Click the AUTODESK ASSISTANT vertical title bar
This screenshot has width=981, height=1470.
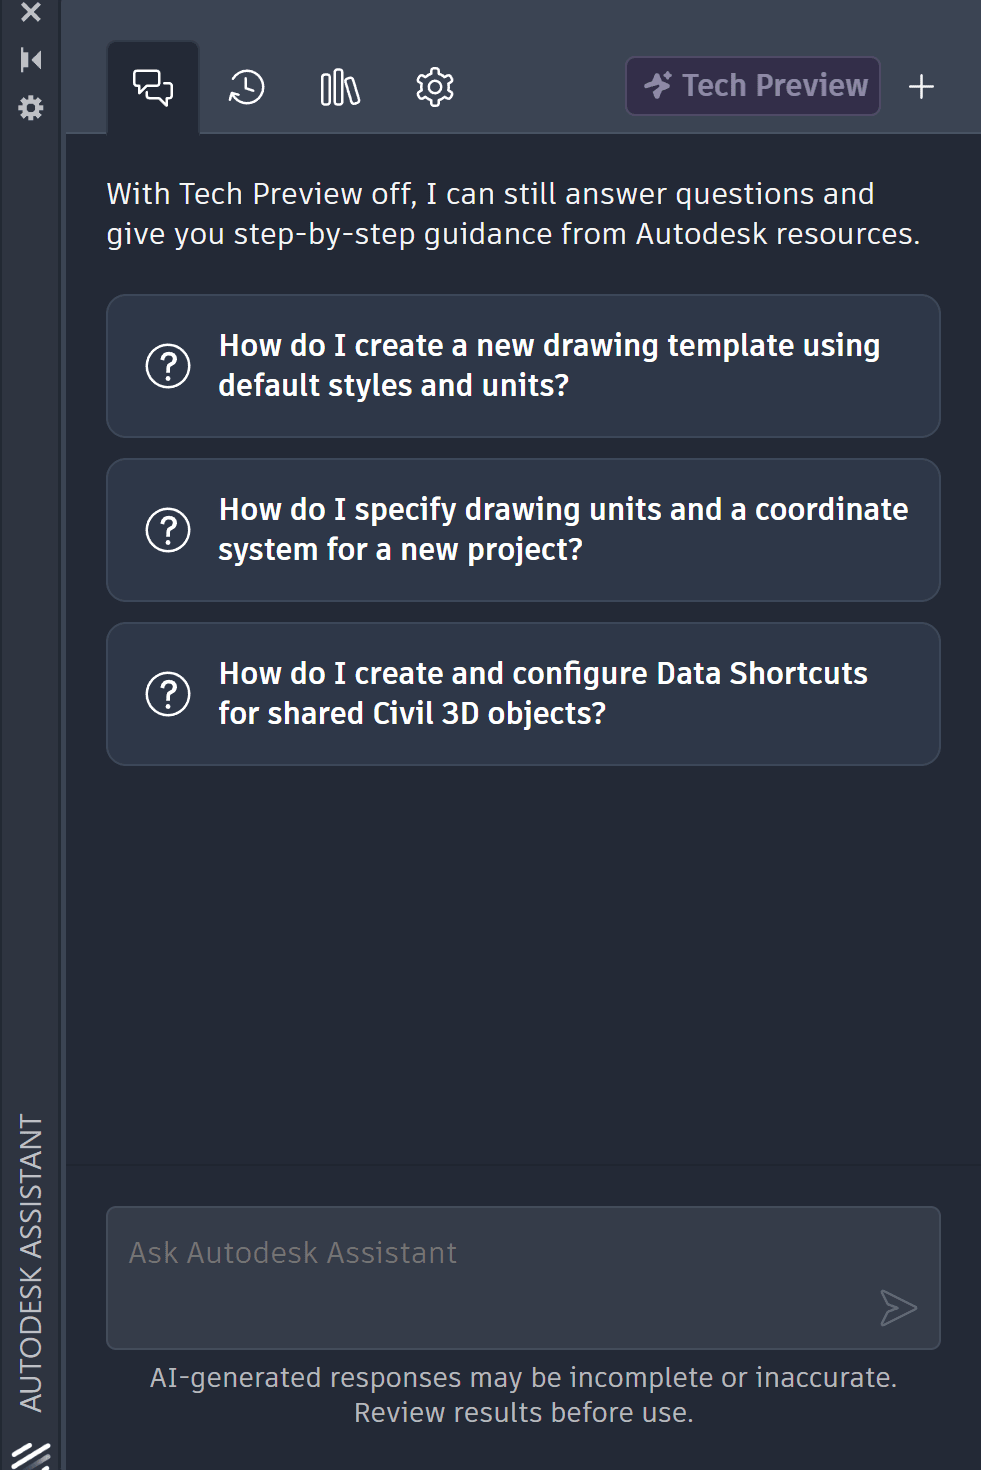click(31, 1263)
